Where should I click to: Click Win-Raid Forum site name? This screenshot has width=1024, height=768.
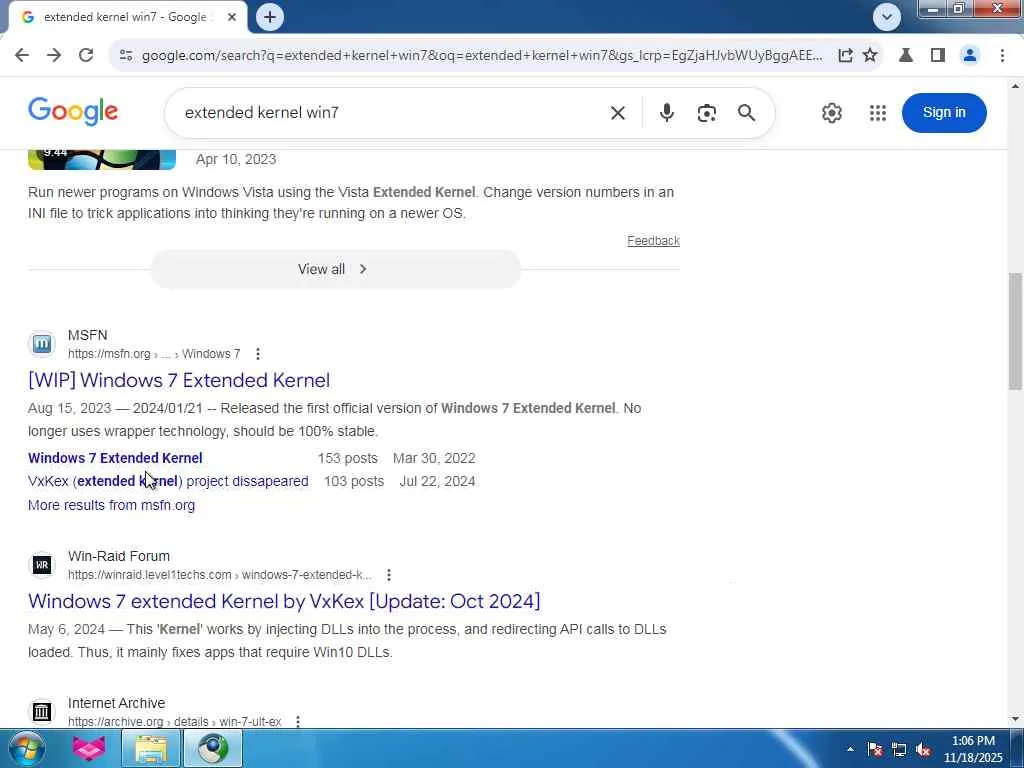(x=119, y=556)
